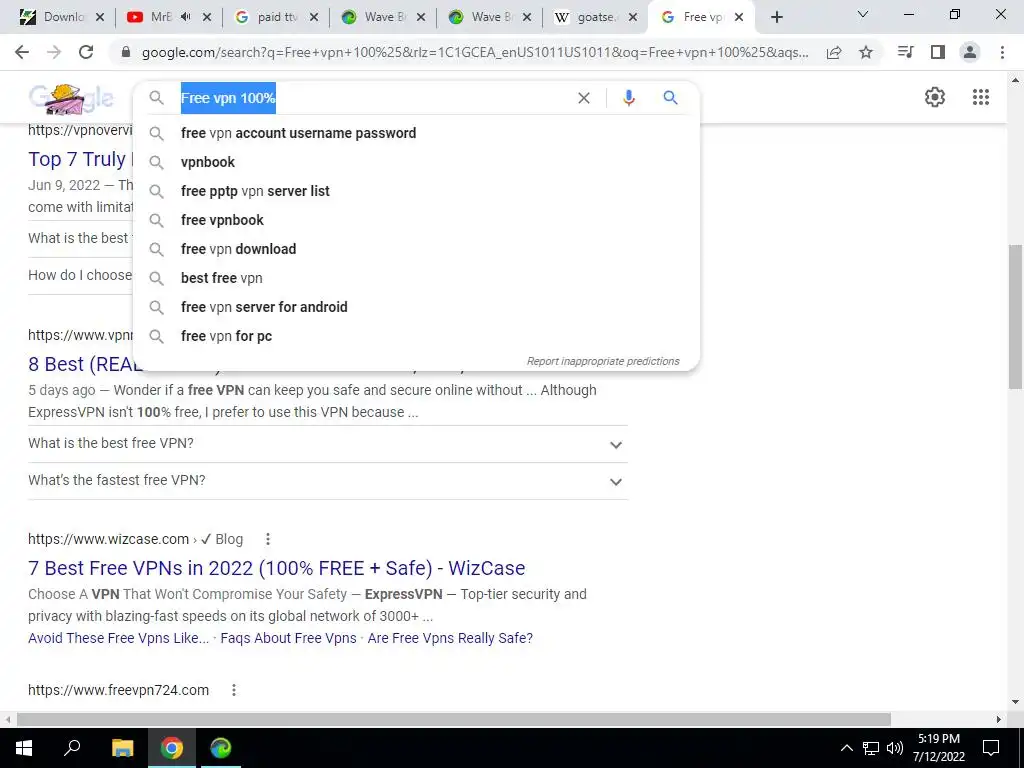Clear the search box with X icon
The width and height of the screenshot is (1024, 768).
(584, 98)
